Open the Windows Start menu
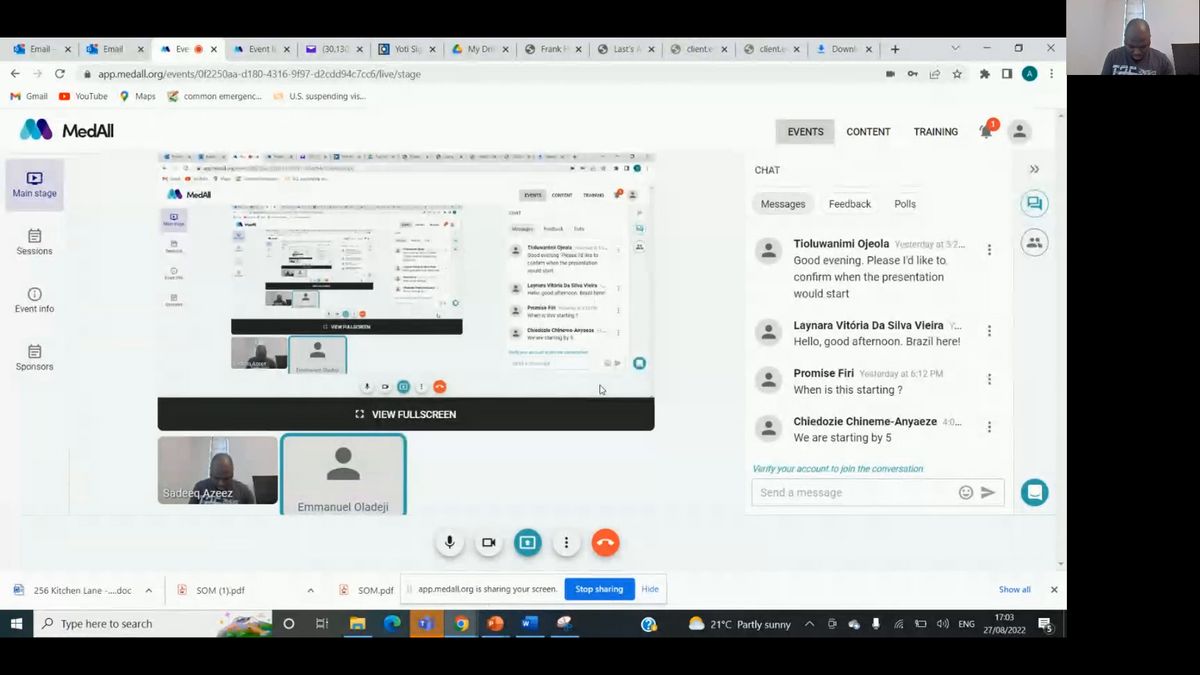 coord(17,624)
